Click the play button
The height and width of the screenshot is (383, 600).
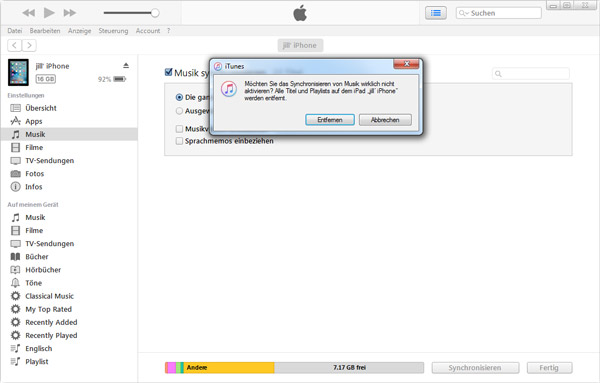(49, 13)
